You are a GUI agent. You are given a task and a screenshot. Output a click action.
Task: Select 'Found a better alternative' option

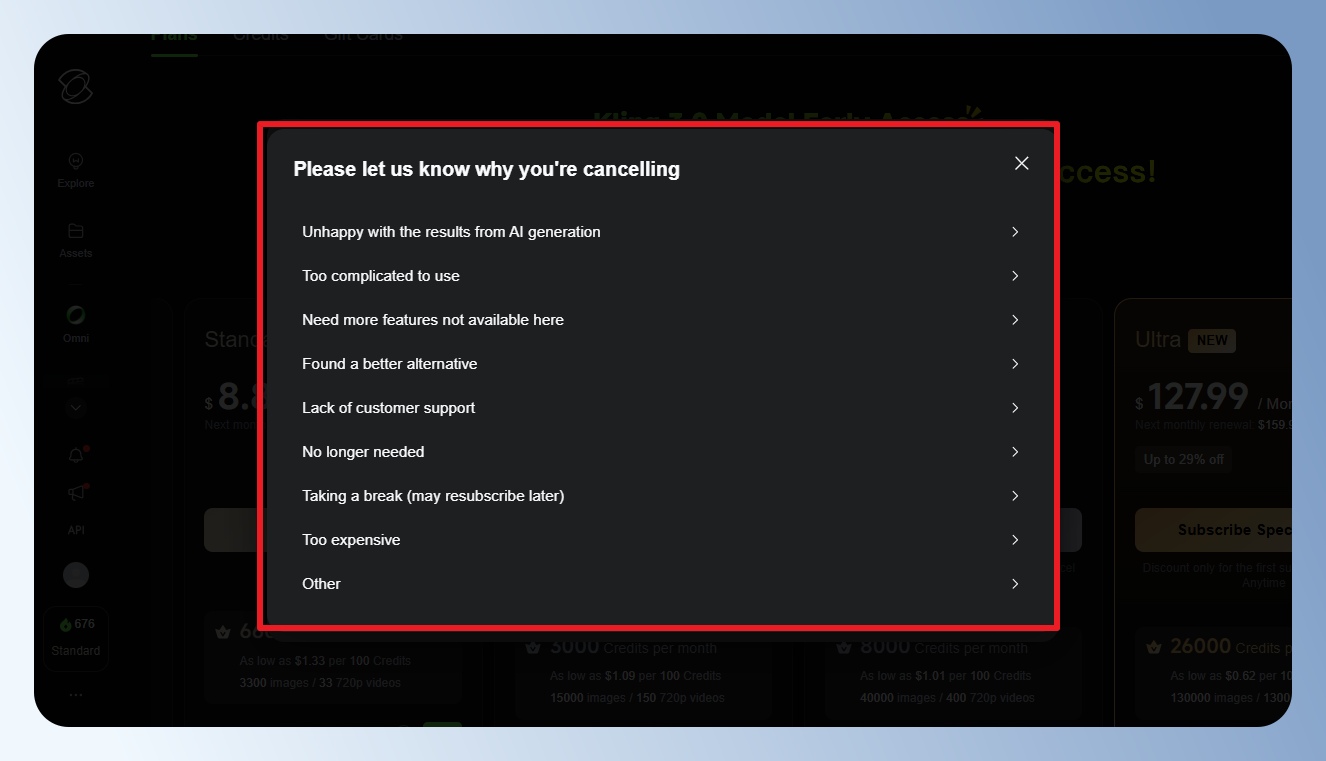(x=390, y=364)
